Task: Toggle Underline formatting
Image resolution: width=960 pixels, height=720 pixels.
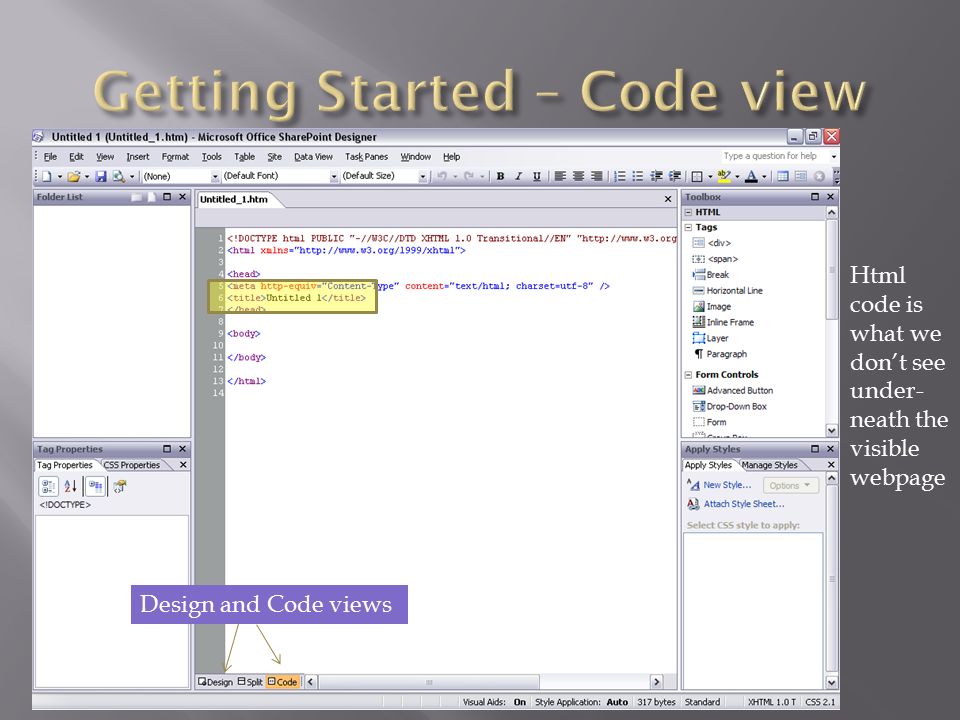Action: point(536,176)
